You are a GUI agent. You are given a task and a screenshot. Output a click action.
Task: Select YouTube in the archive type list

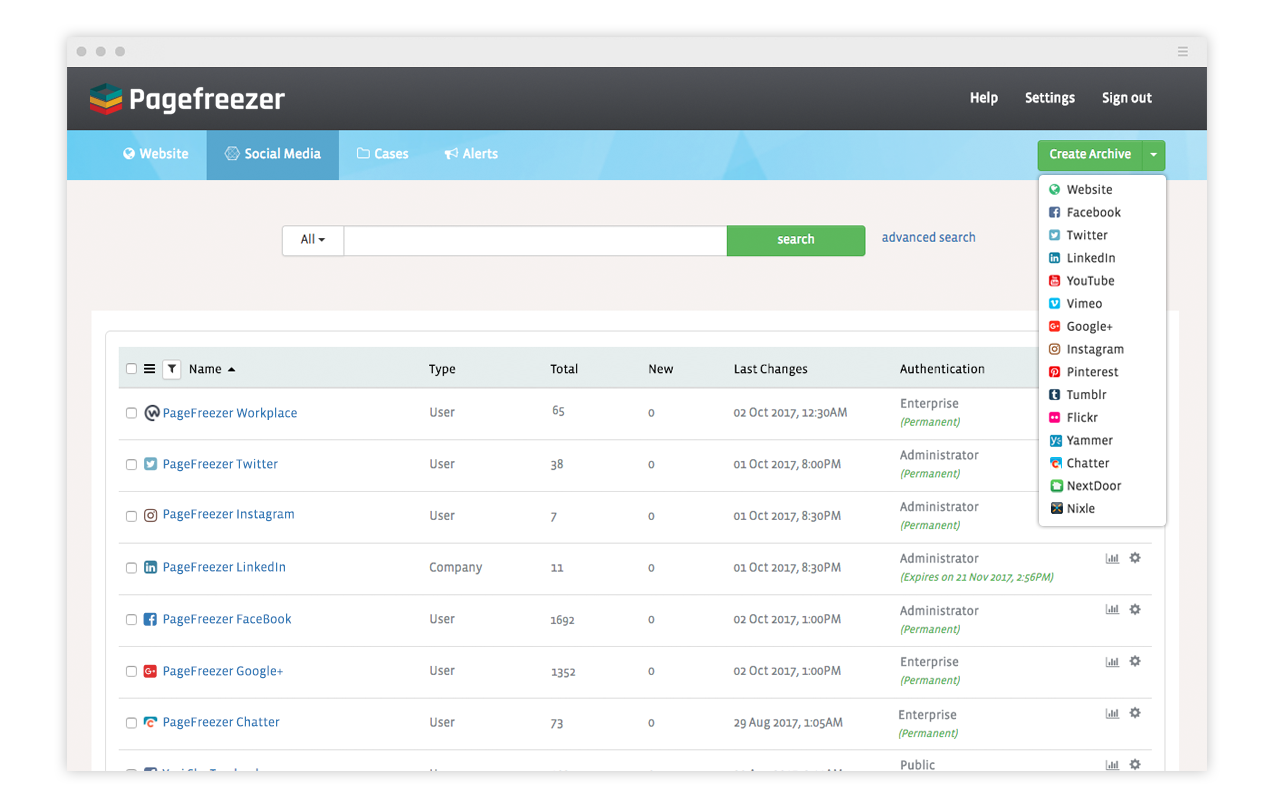(1089, 281)
